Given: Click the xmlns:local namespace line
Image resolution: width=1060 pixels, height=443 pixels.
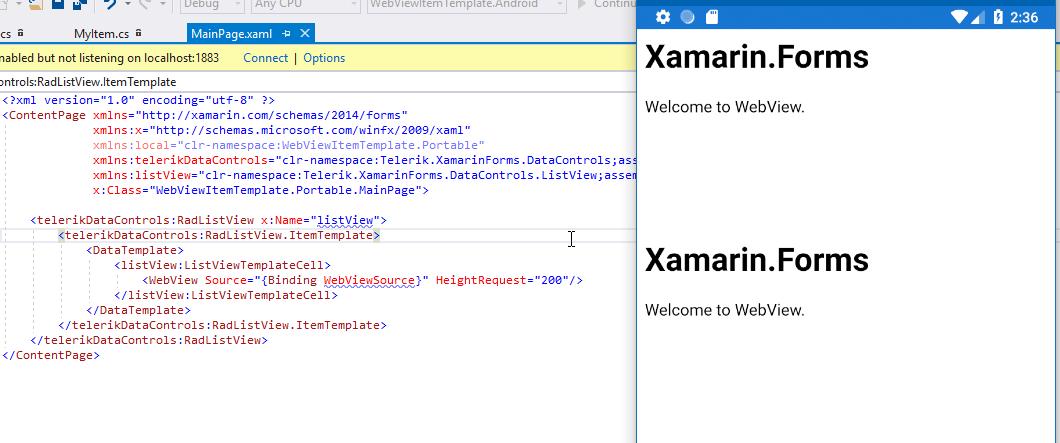Looking at the screenshot, I should tap(289, 145).
